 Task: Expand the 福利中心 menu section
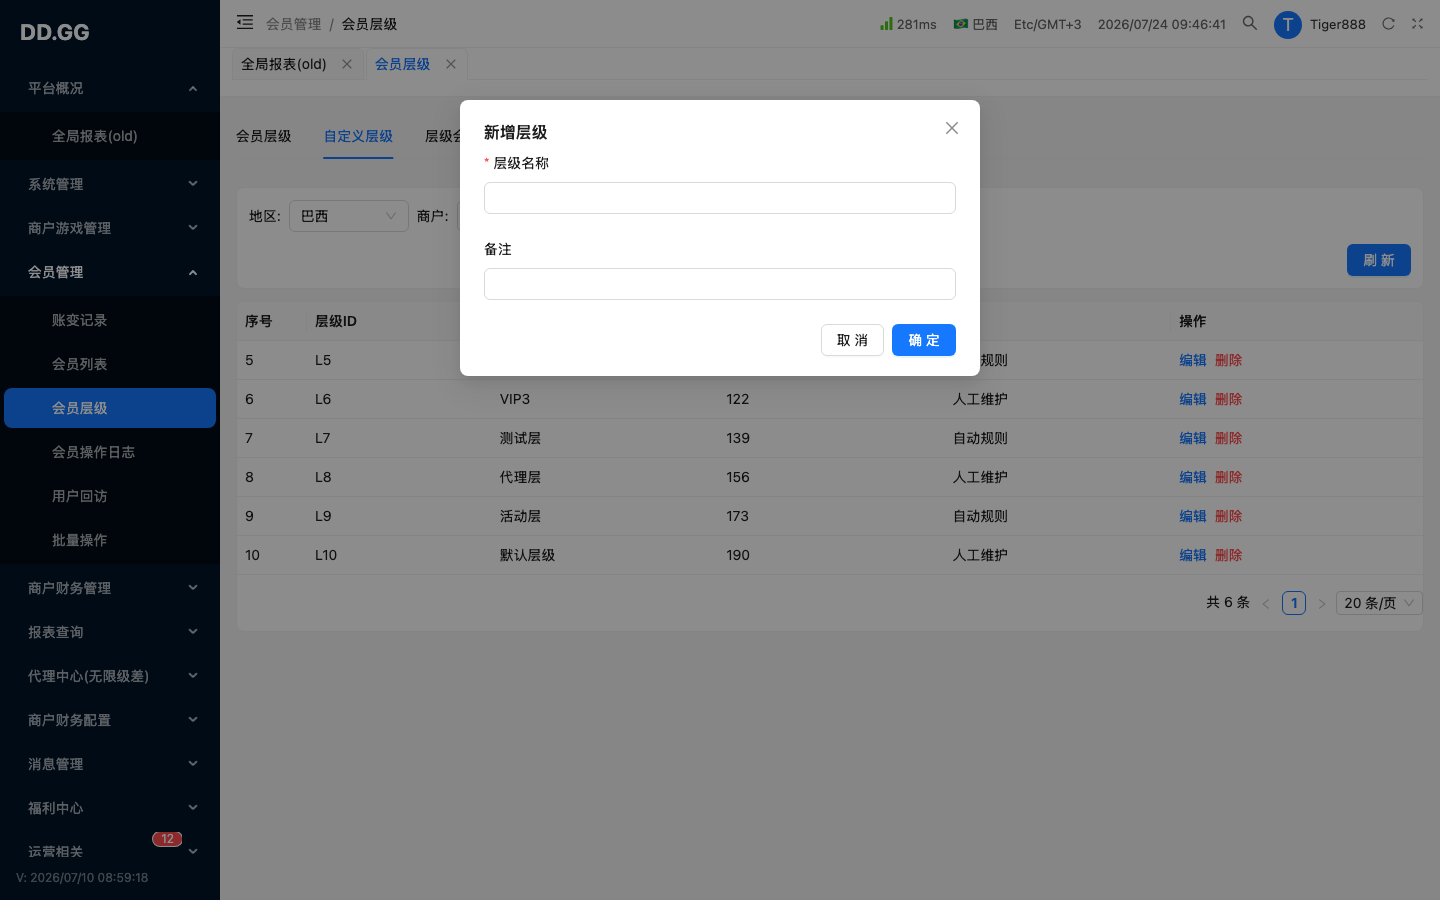coord(110,808)
